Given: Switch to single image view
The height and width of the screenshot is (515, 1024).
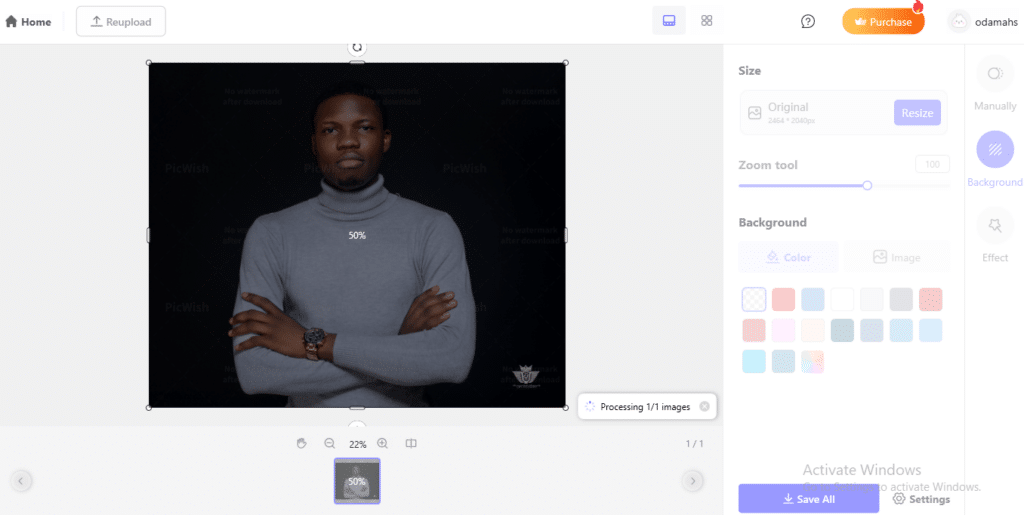Looking at the screenshot, I should pyautogui.click(x=669, y=21).
